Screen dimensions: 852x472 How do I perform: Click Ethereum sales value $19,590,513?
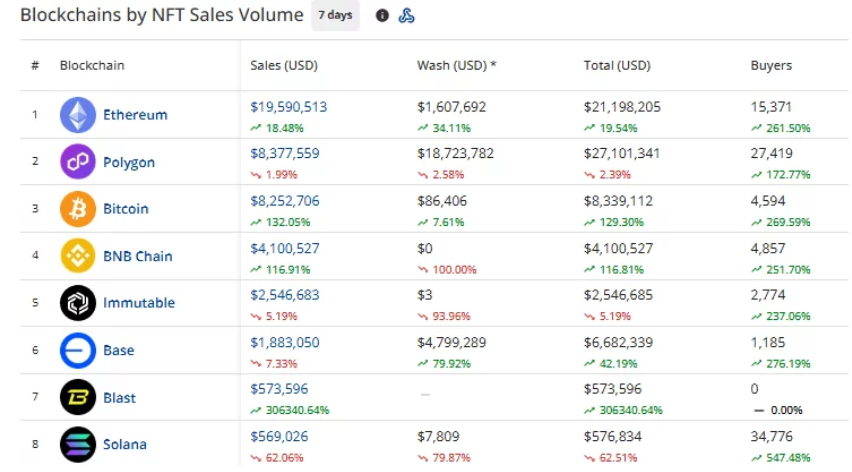click(289, 106)
